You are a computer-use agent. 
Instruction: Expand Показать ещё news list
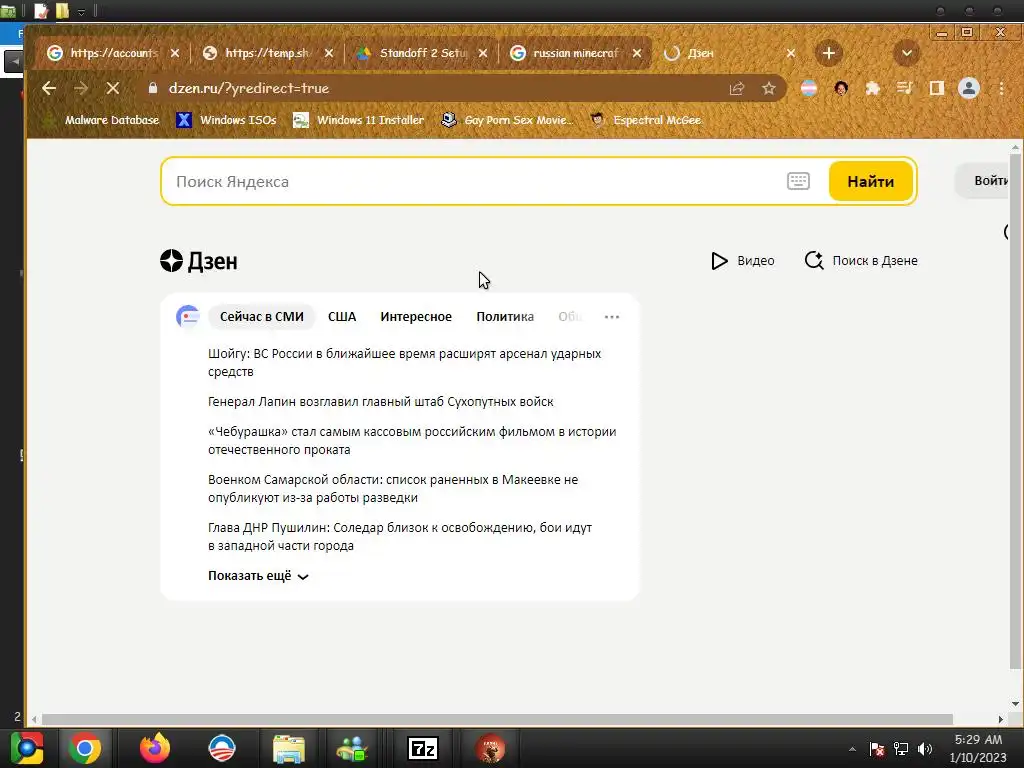point(258,576)
